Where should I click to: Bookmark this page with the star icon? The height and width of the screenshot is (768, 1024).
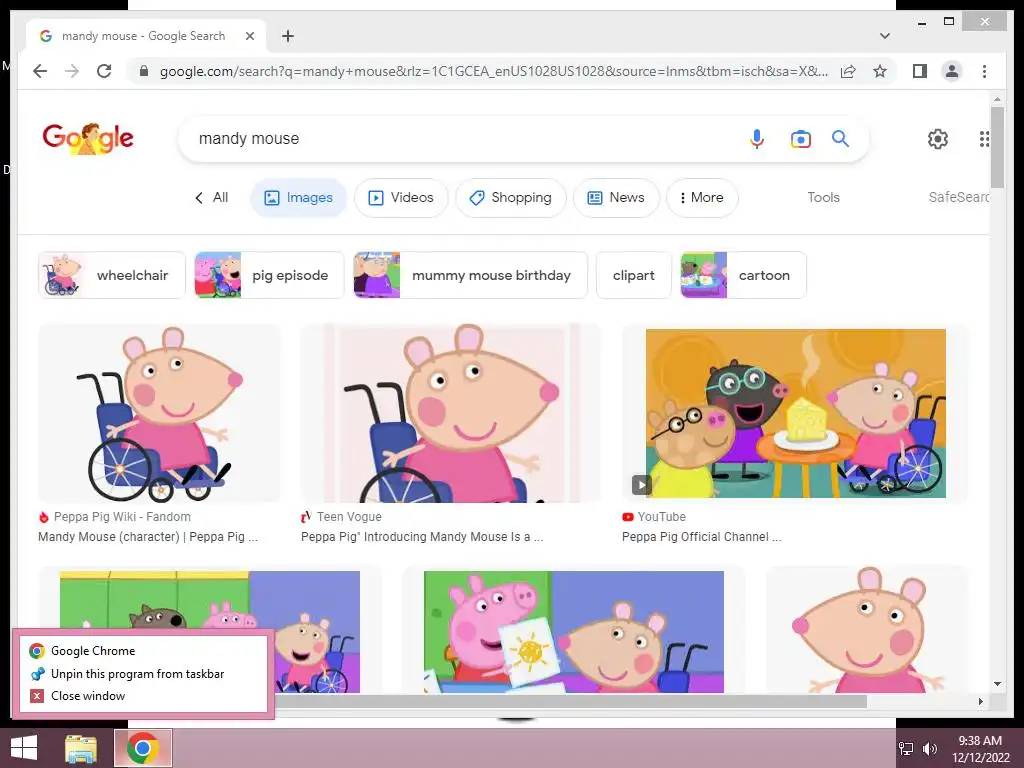tap(880, 71)
